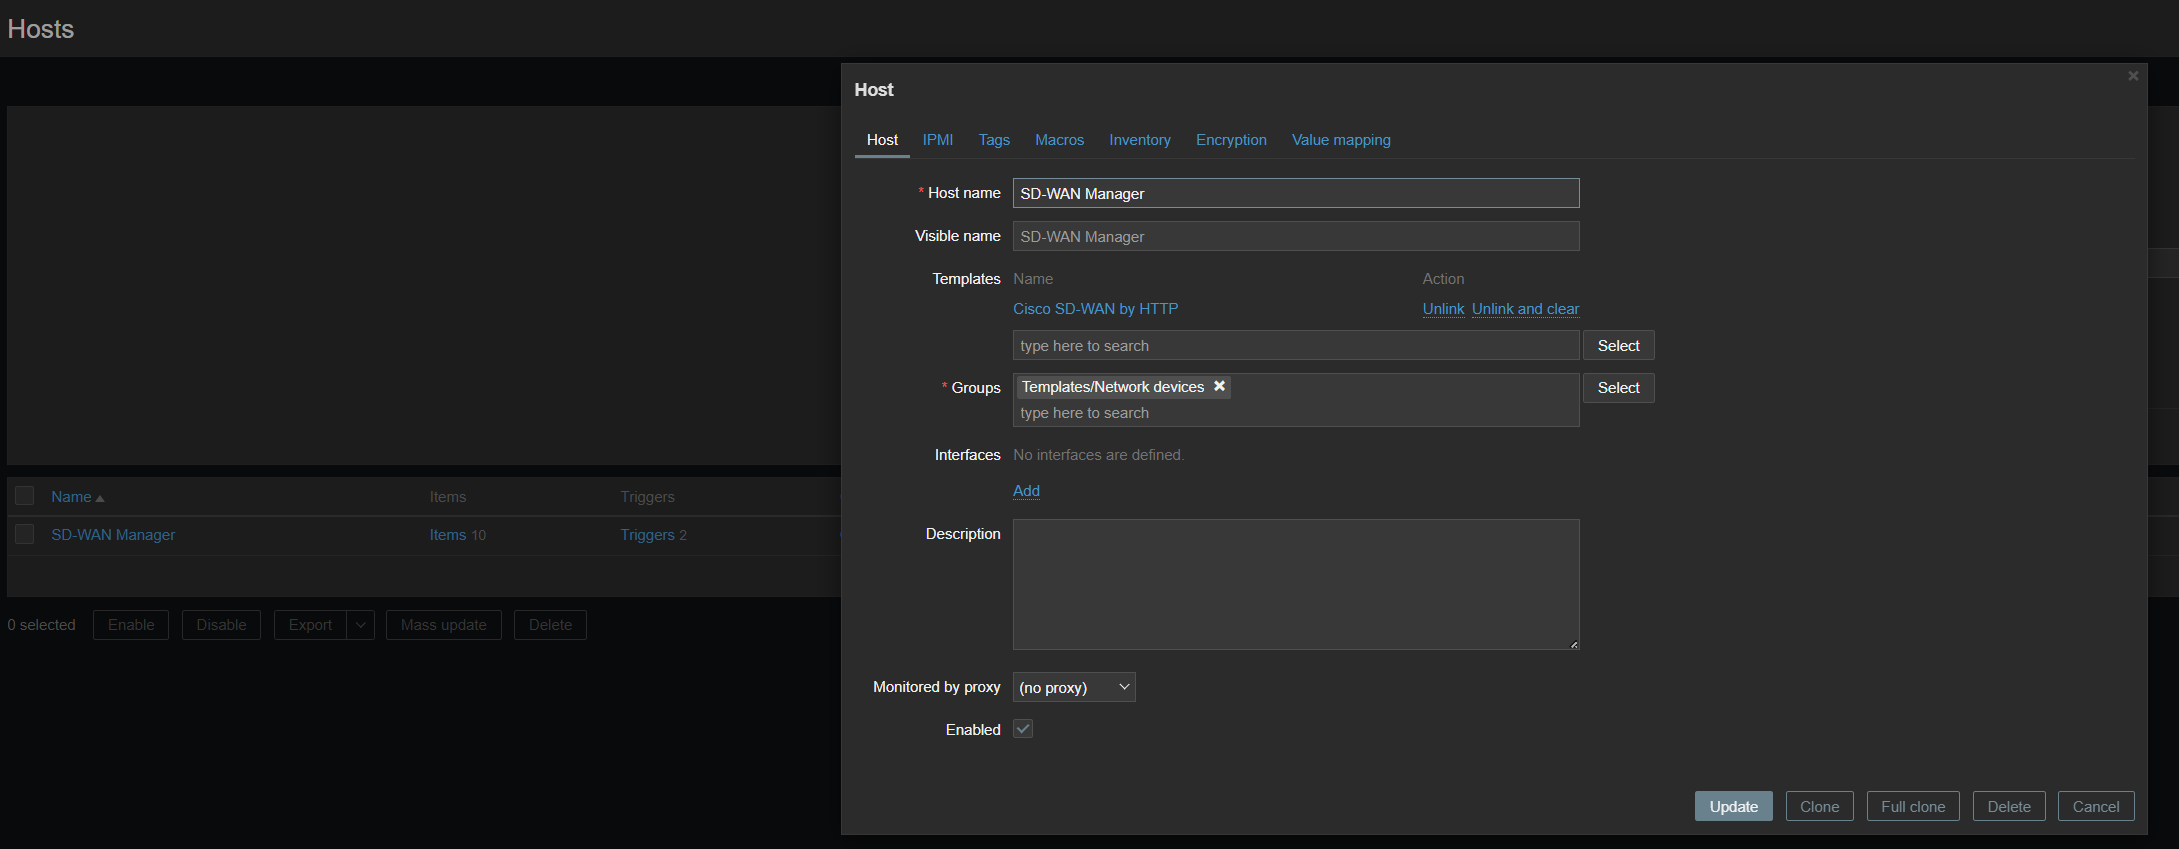Image resolution: width=2179 pixels, height=849 pixels.
Task: Focus the Host name input field
Action: (1295, 193)
